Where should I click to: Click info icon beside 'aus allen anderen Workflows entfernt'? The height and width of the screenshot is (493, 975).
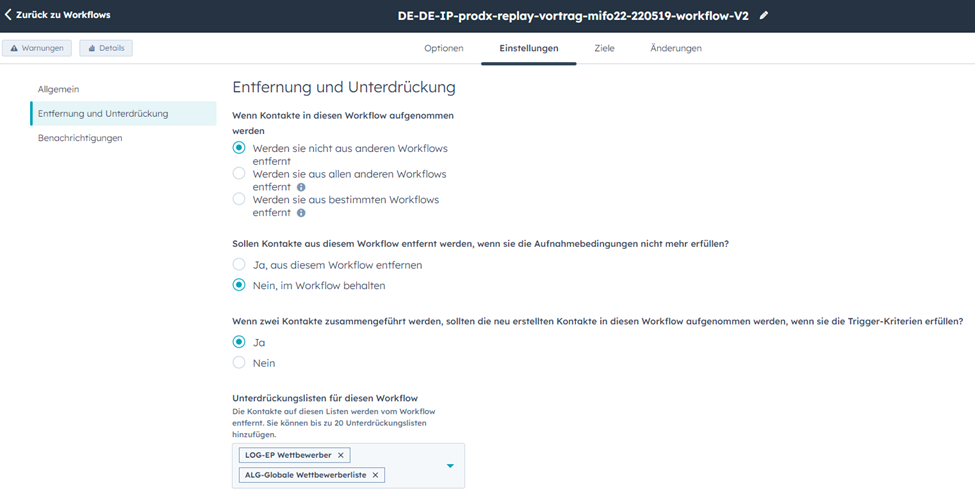(301, 187)
